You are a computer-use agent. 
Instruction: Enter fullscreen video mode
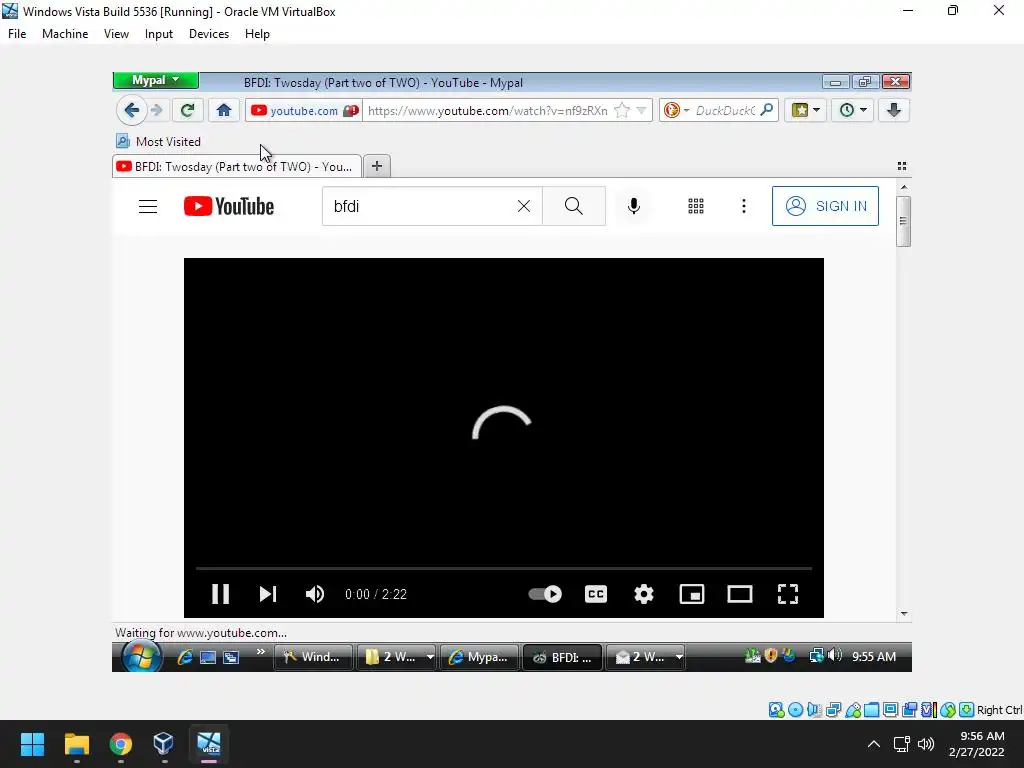tap(788, 594)
